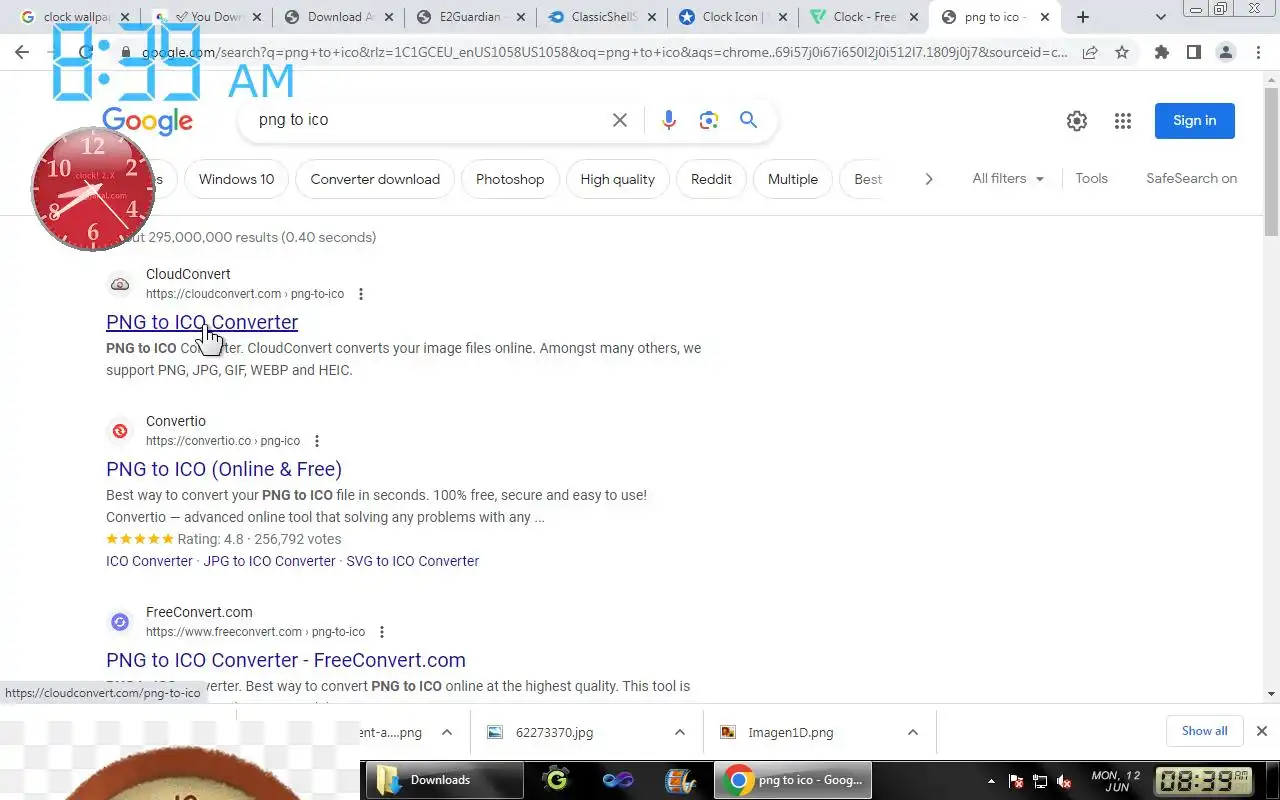This screenshot has height=800, width=1280.
Task: Click the Convertio site favicon
Action: click(120, 431)
